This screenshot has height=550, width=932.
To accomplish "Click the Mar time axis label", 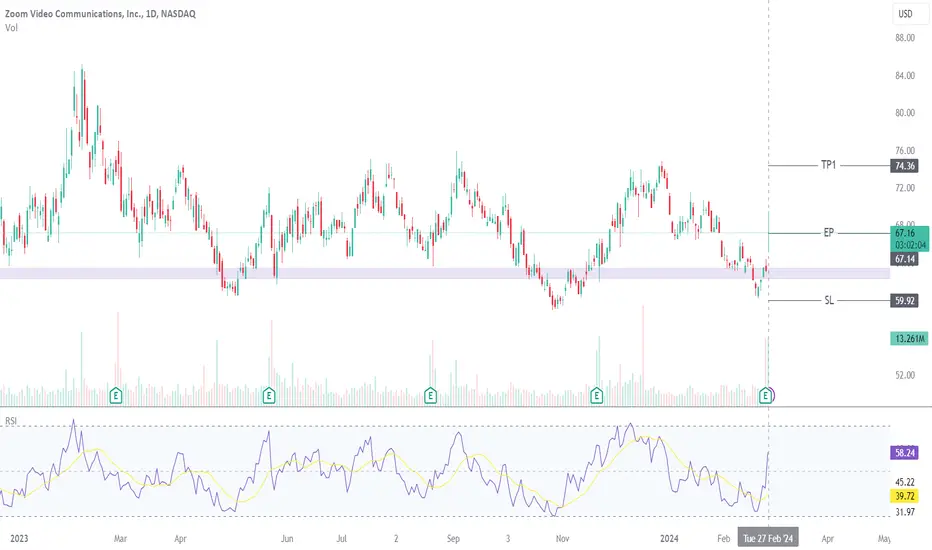I will pyautogui.click(x=120, y=539).
